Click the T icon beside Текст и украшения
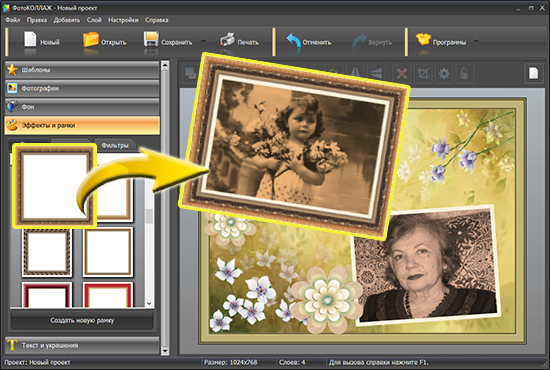 [x=12, y=345]
